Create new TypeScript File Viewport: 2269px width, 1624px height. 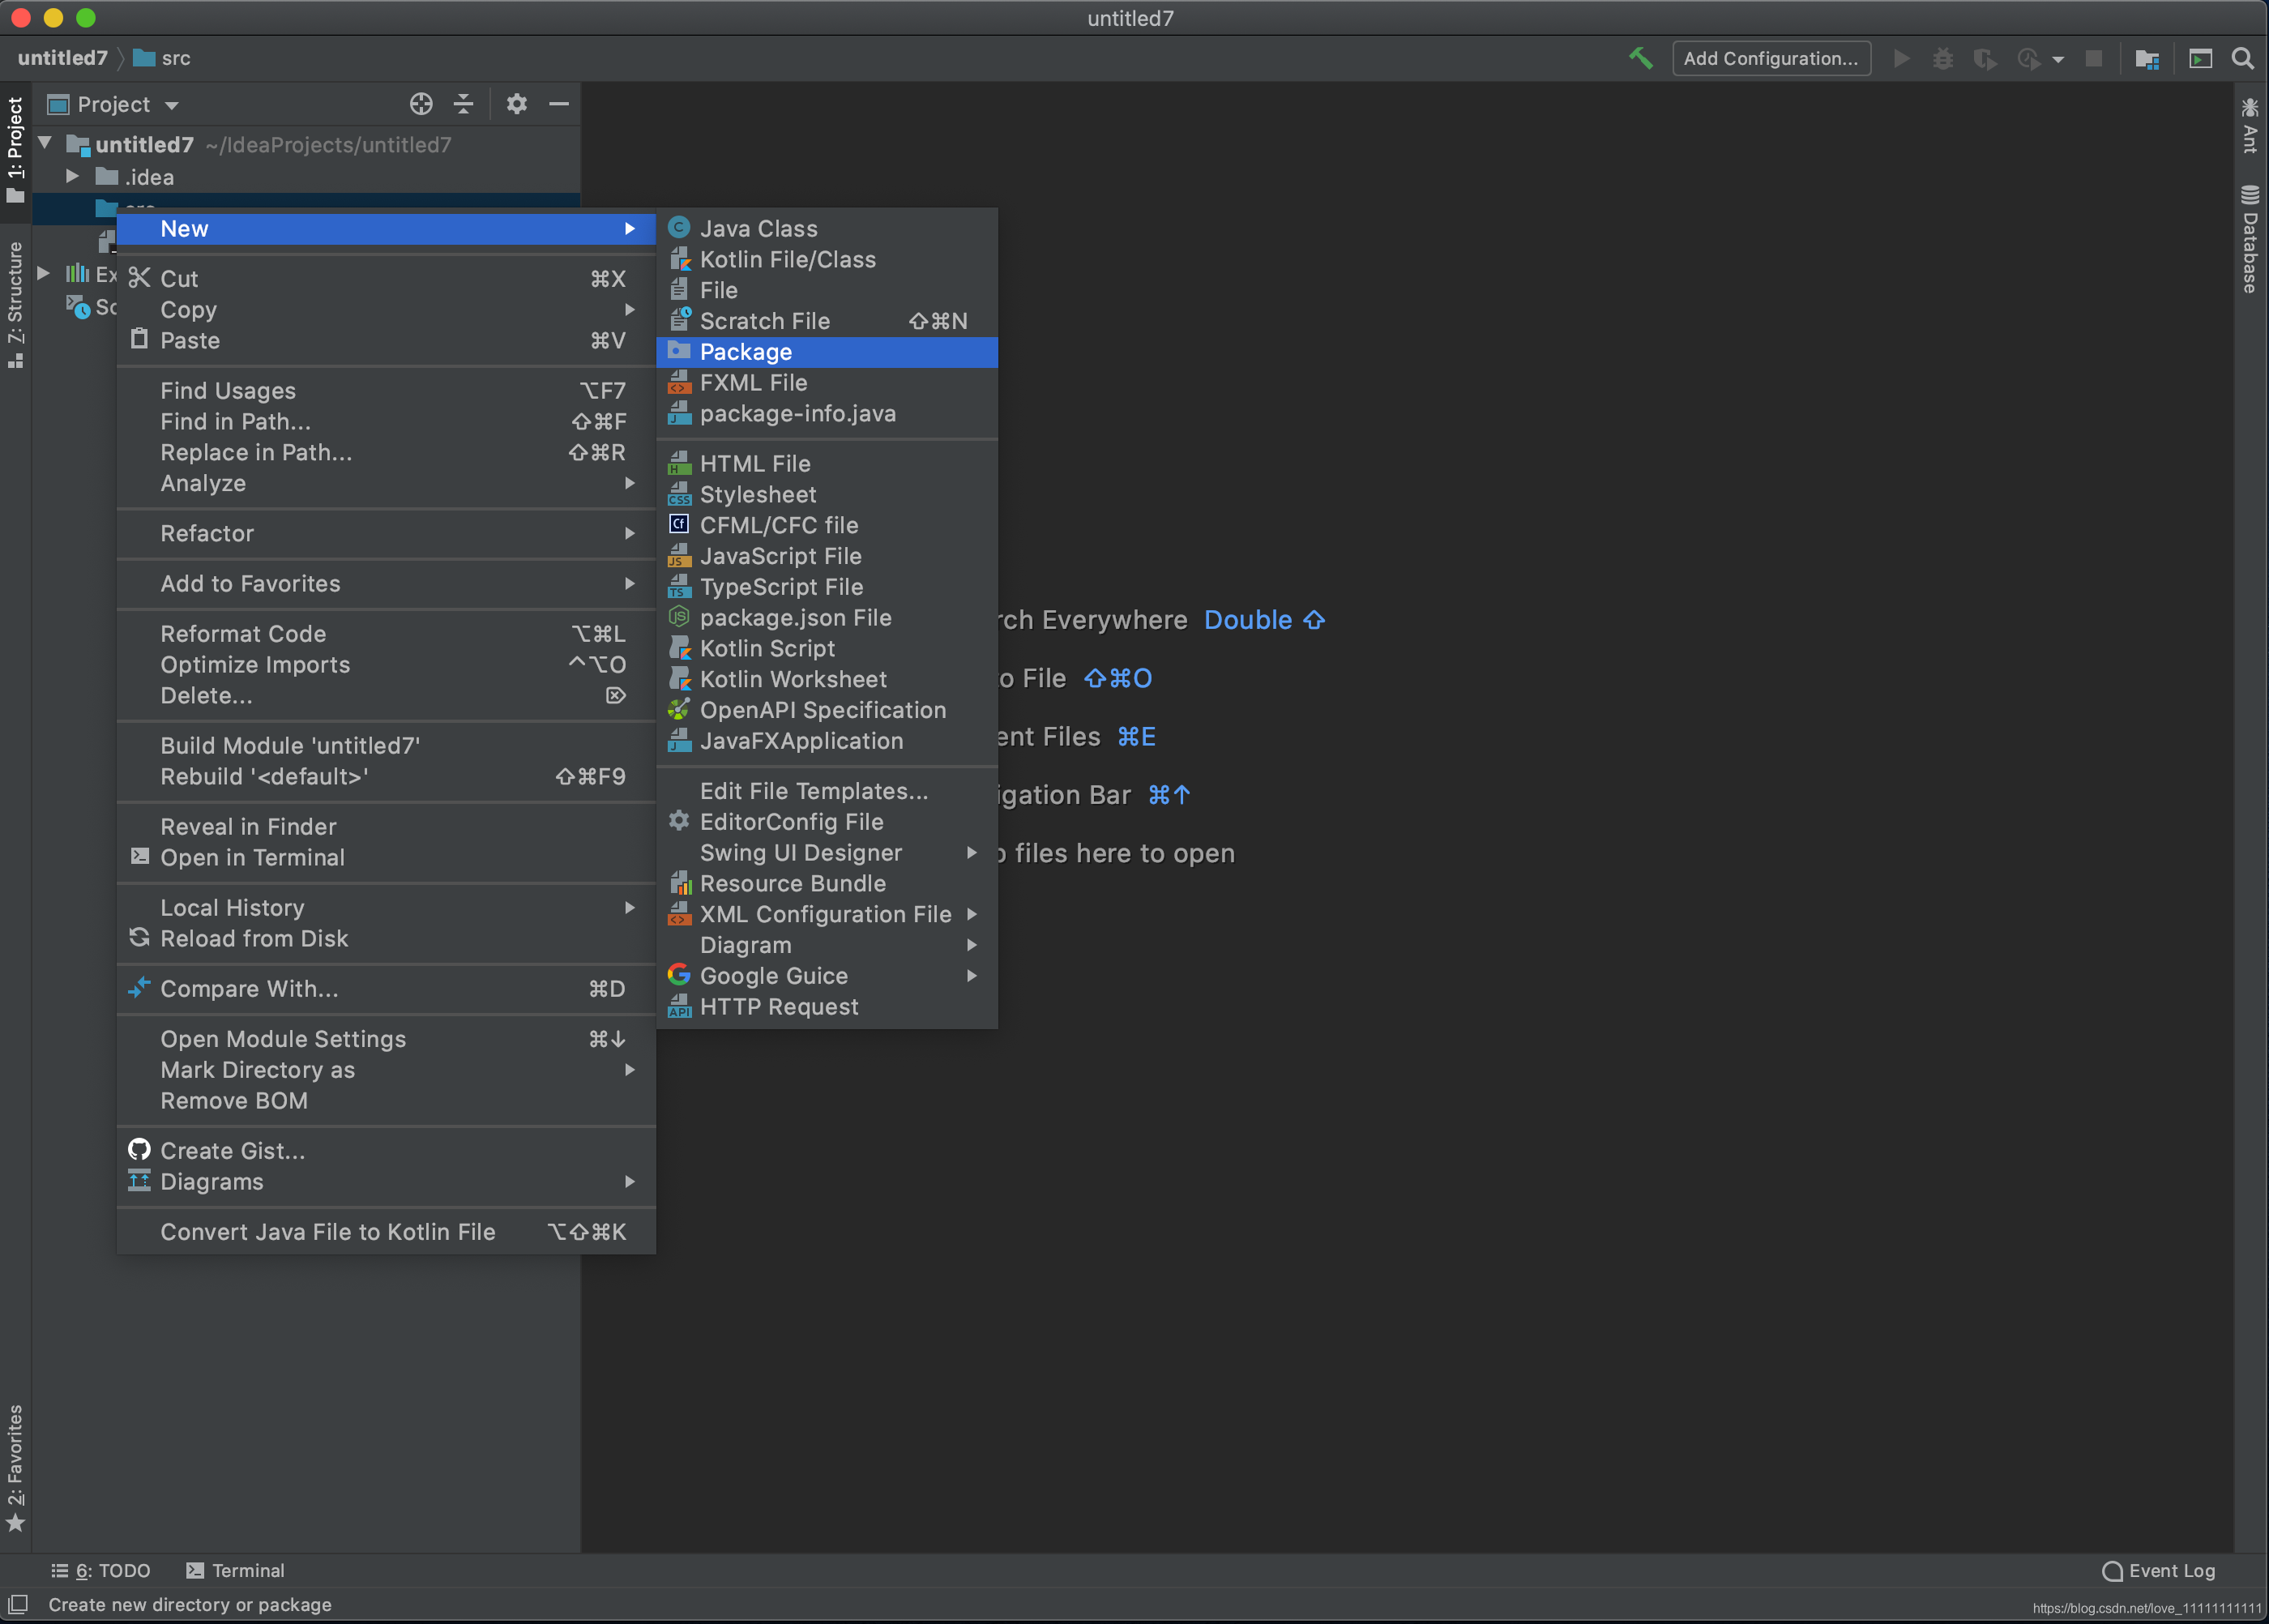(826, 588)
